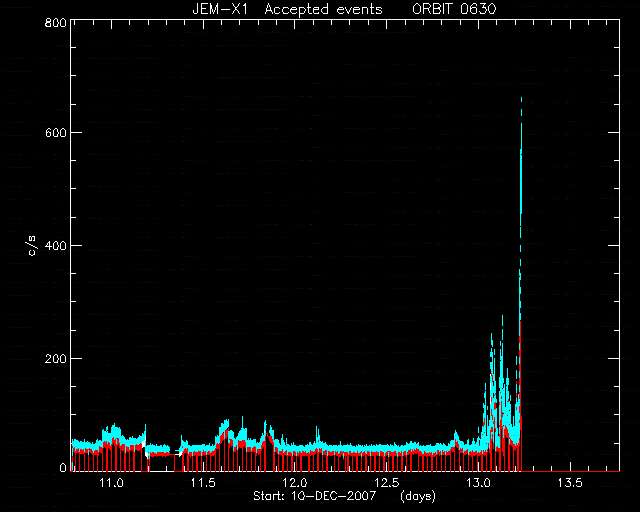Click the Start: 10-DEC-2007 date label

coord(314,496)
